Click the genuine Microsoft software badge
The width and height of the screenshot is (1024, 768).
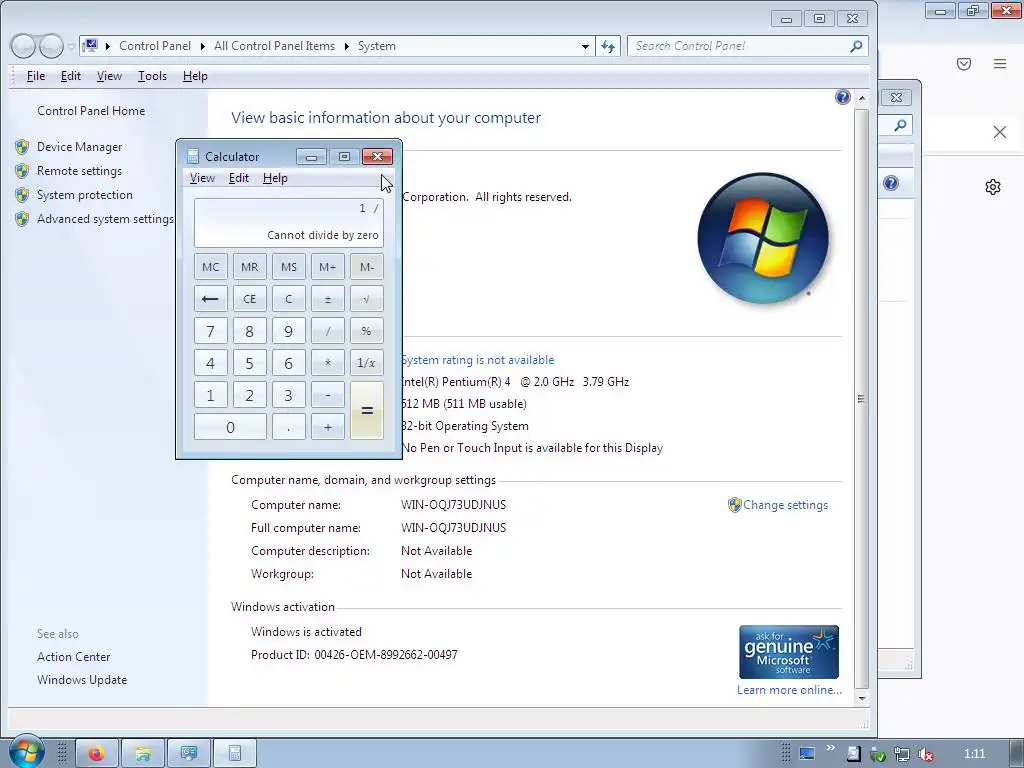pos(789,652)
